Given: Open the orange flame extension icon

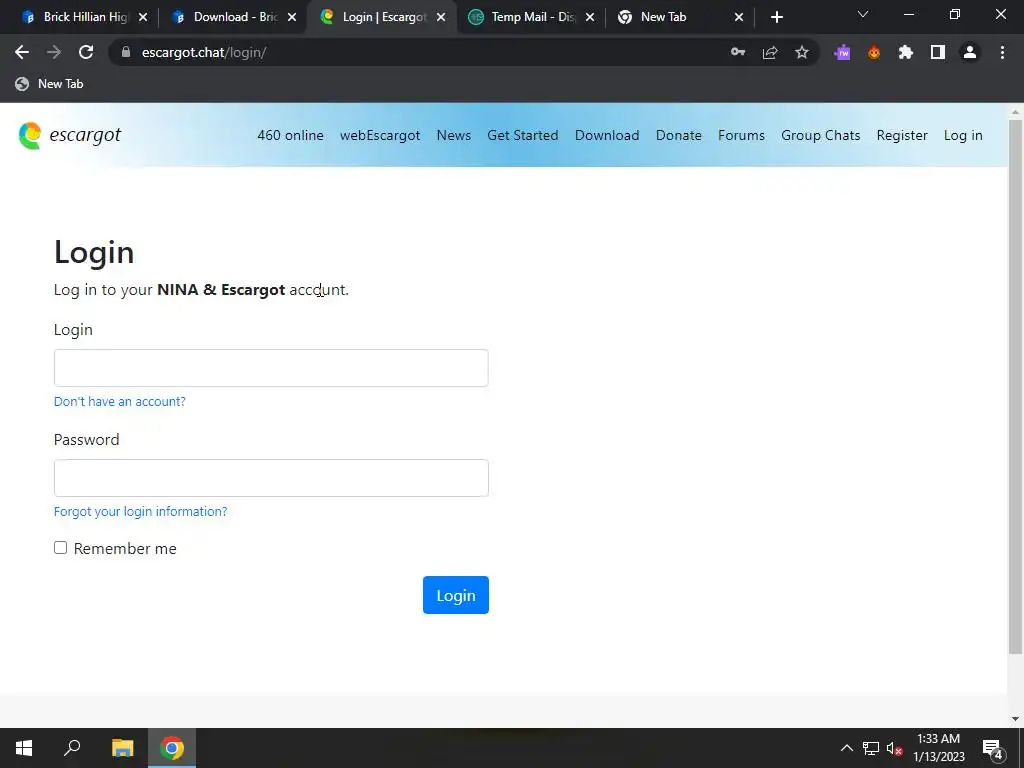Looking at the screenshot, I should 874,52.
